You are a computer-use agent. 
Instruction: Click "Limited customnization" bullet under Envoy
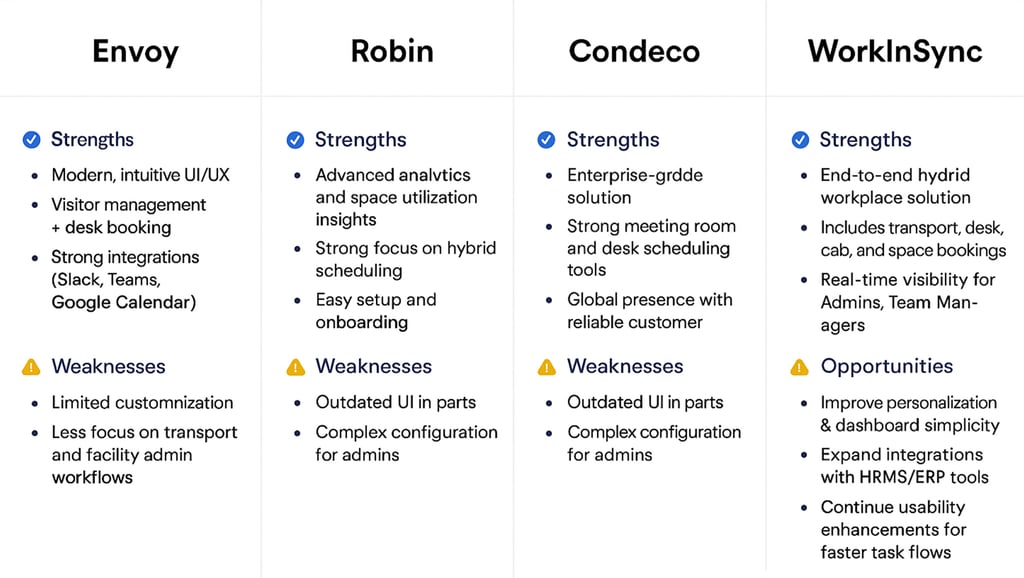tap(142, 403)
